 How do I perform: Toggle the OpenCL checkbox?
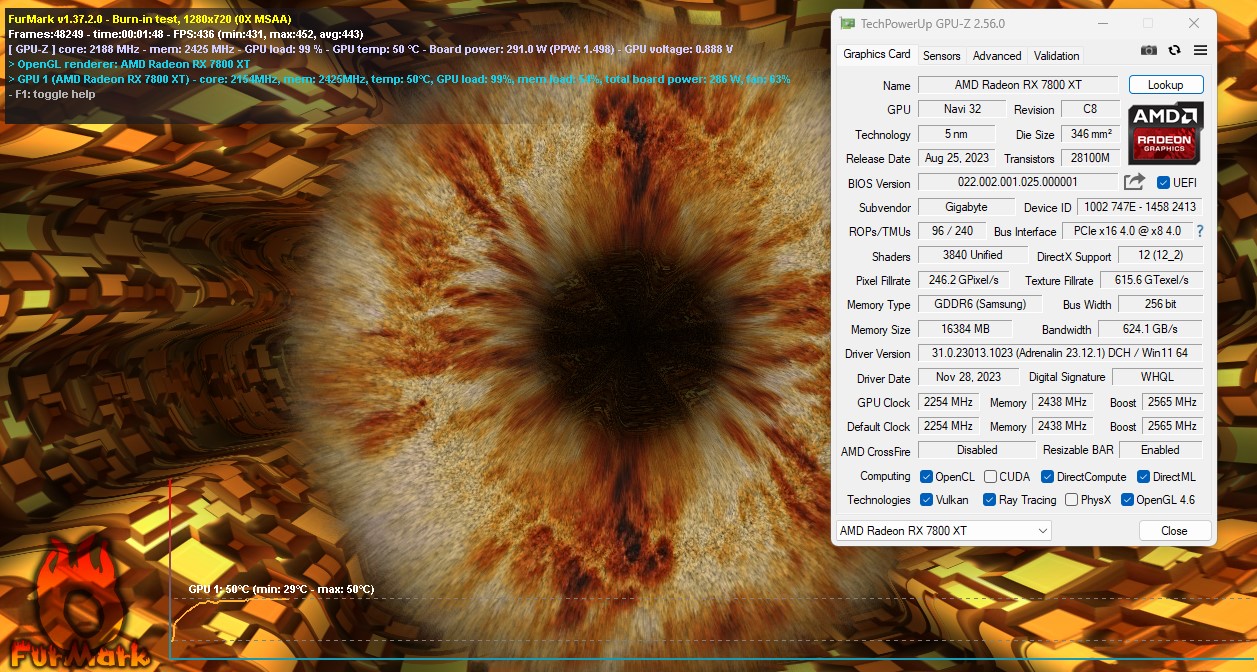tap(927, 477)
